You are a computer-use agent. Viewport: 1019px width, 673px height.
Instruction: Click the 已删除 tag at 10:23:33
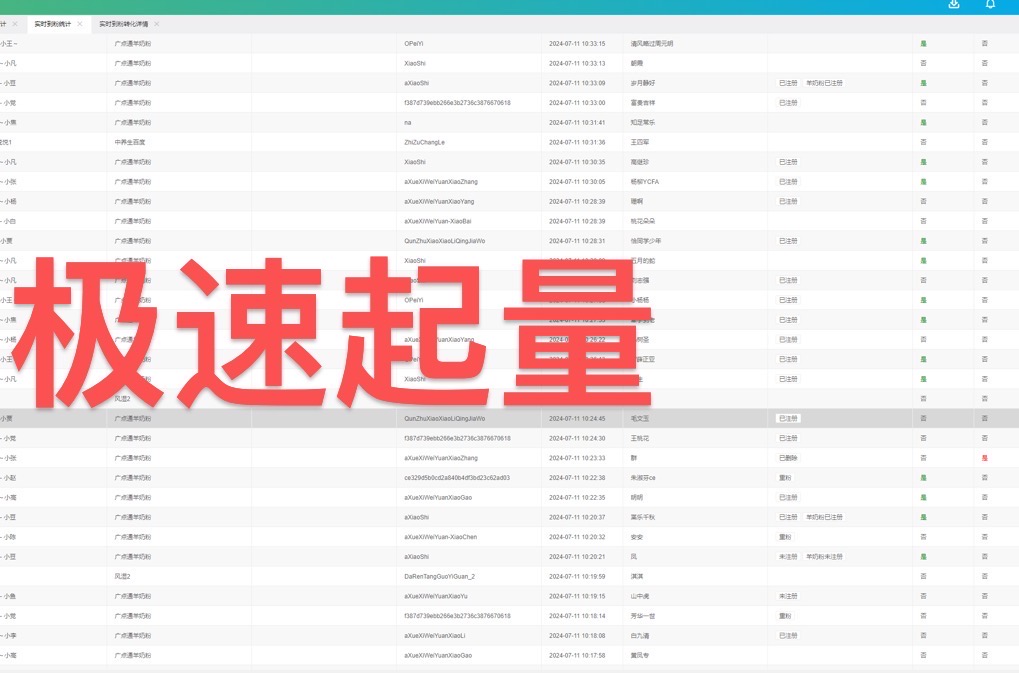[788, 458]
